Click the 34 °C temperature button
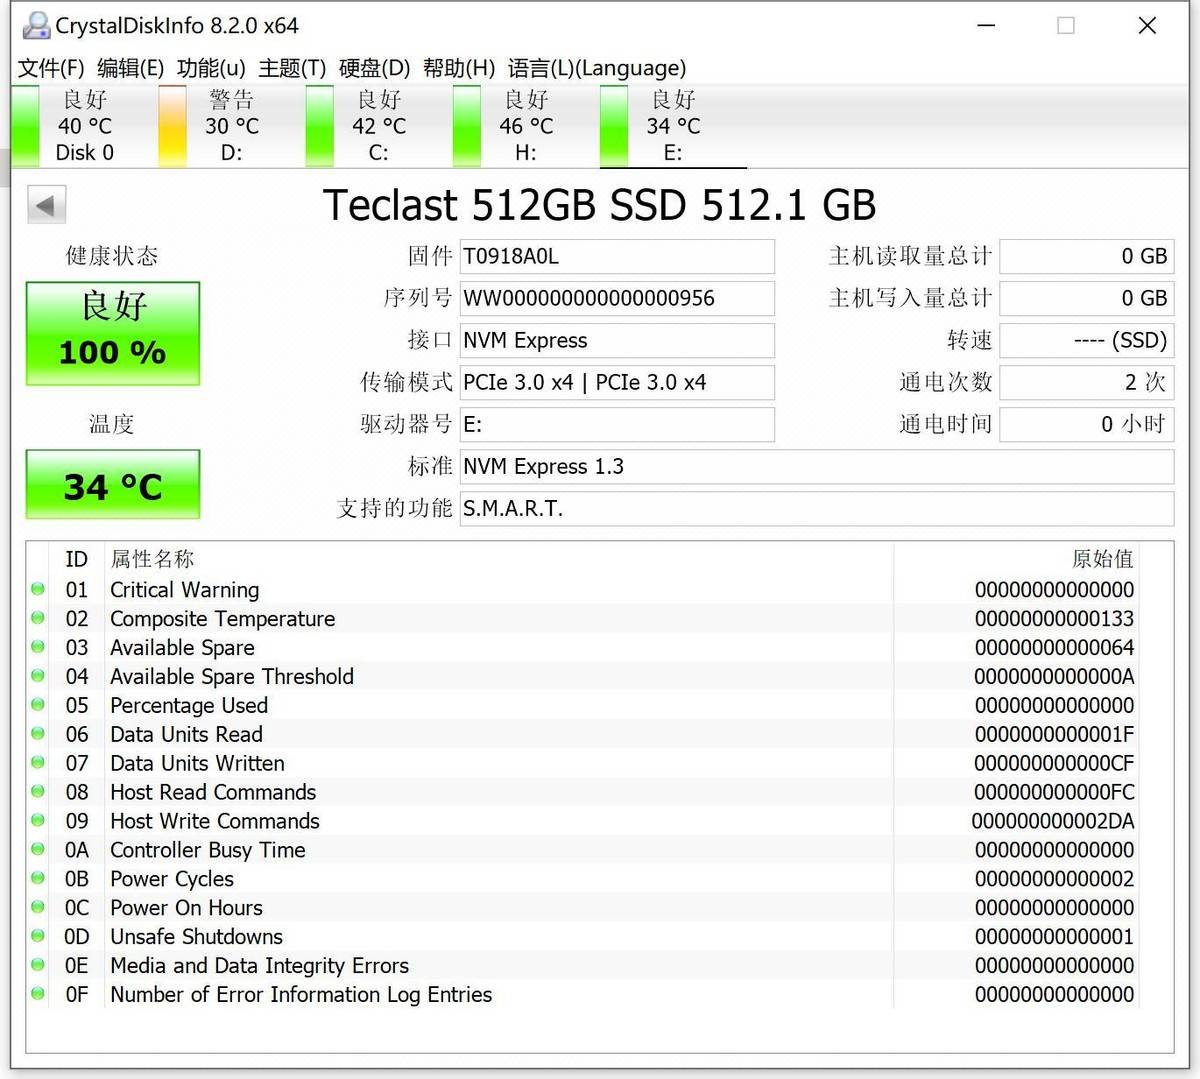The height and width of the screenshot is (1079, 1200). point(113,485)
